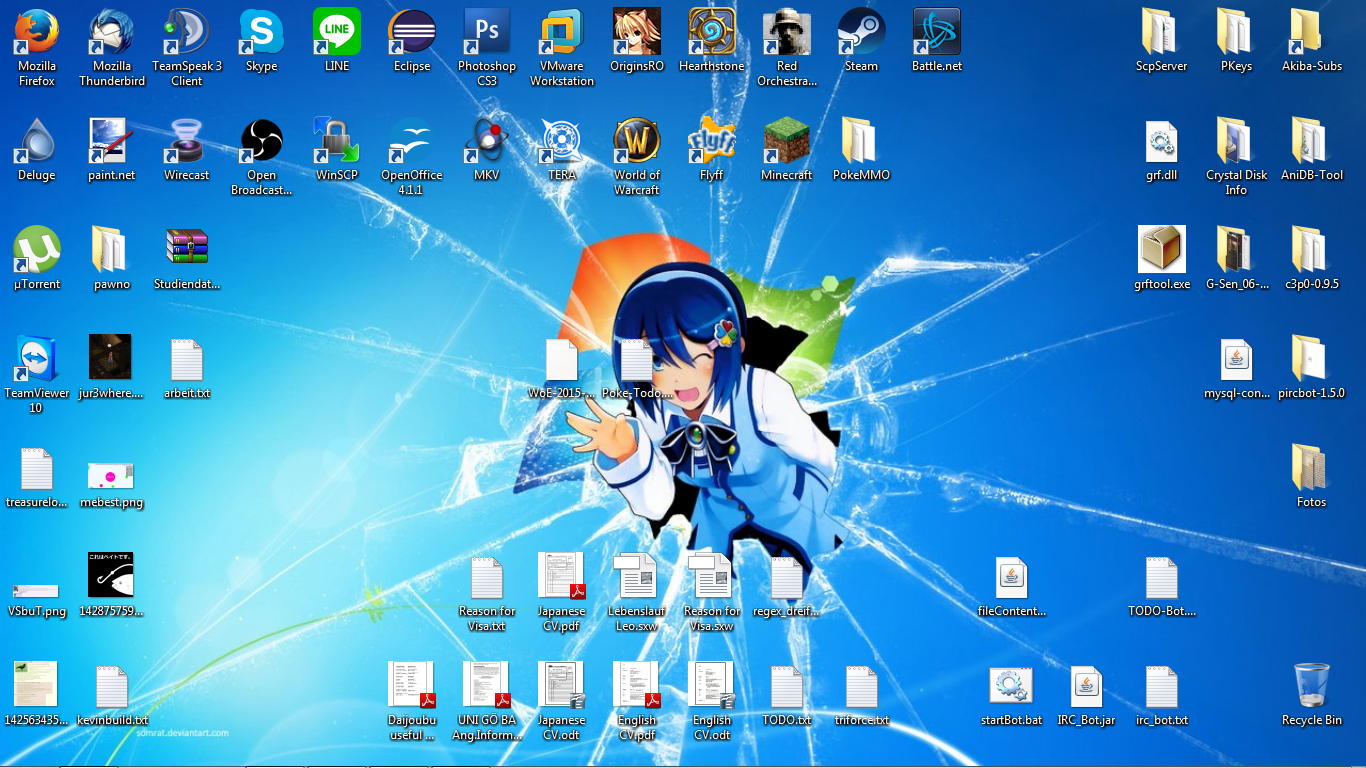This screenshot has width=1366, height=768.
Task: Select the Reason for Visa.txt file
Action: (x=487, y=578)
